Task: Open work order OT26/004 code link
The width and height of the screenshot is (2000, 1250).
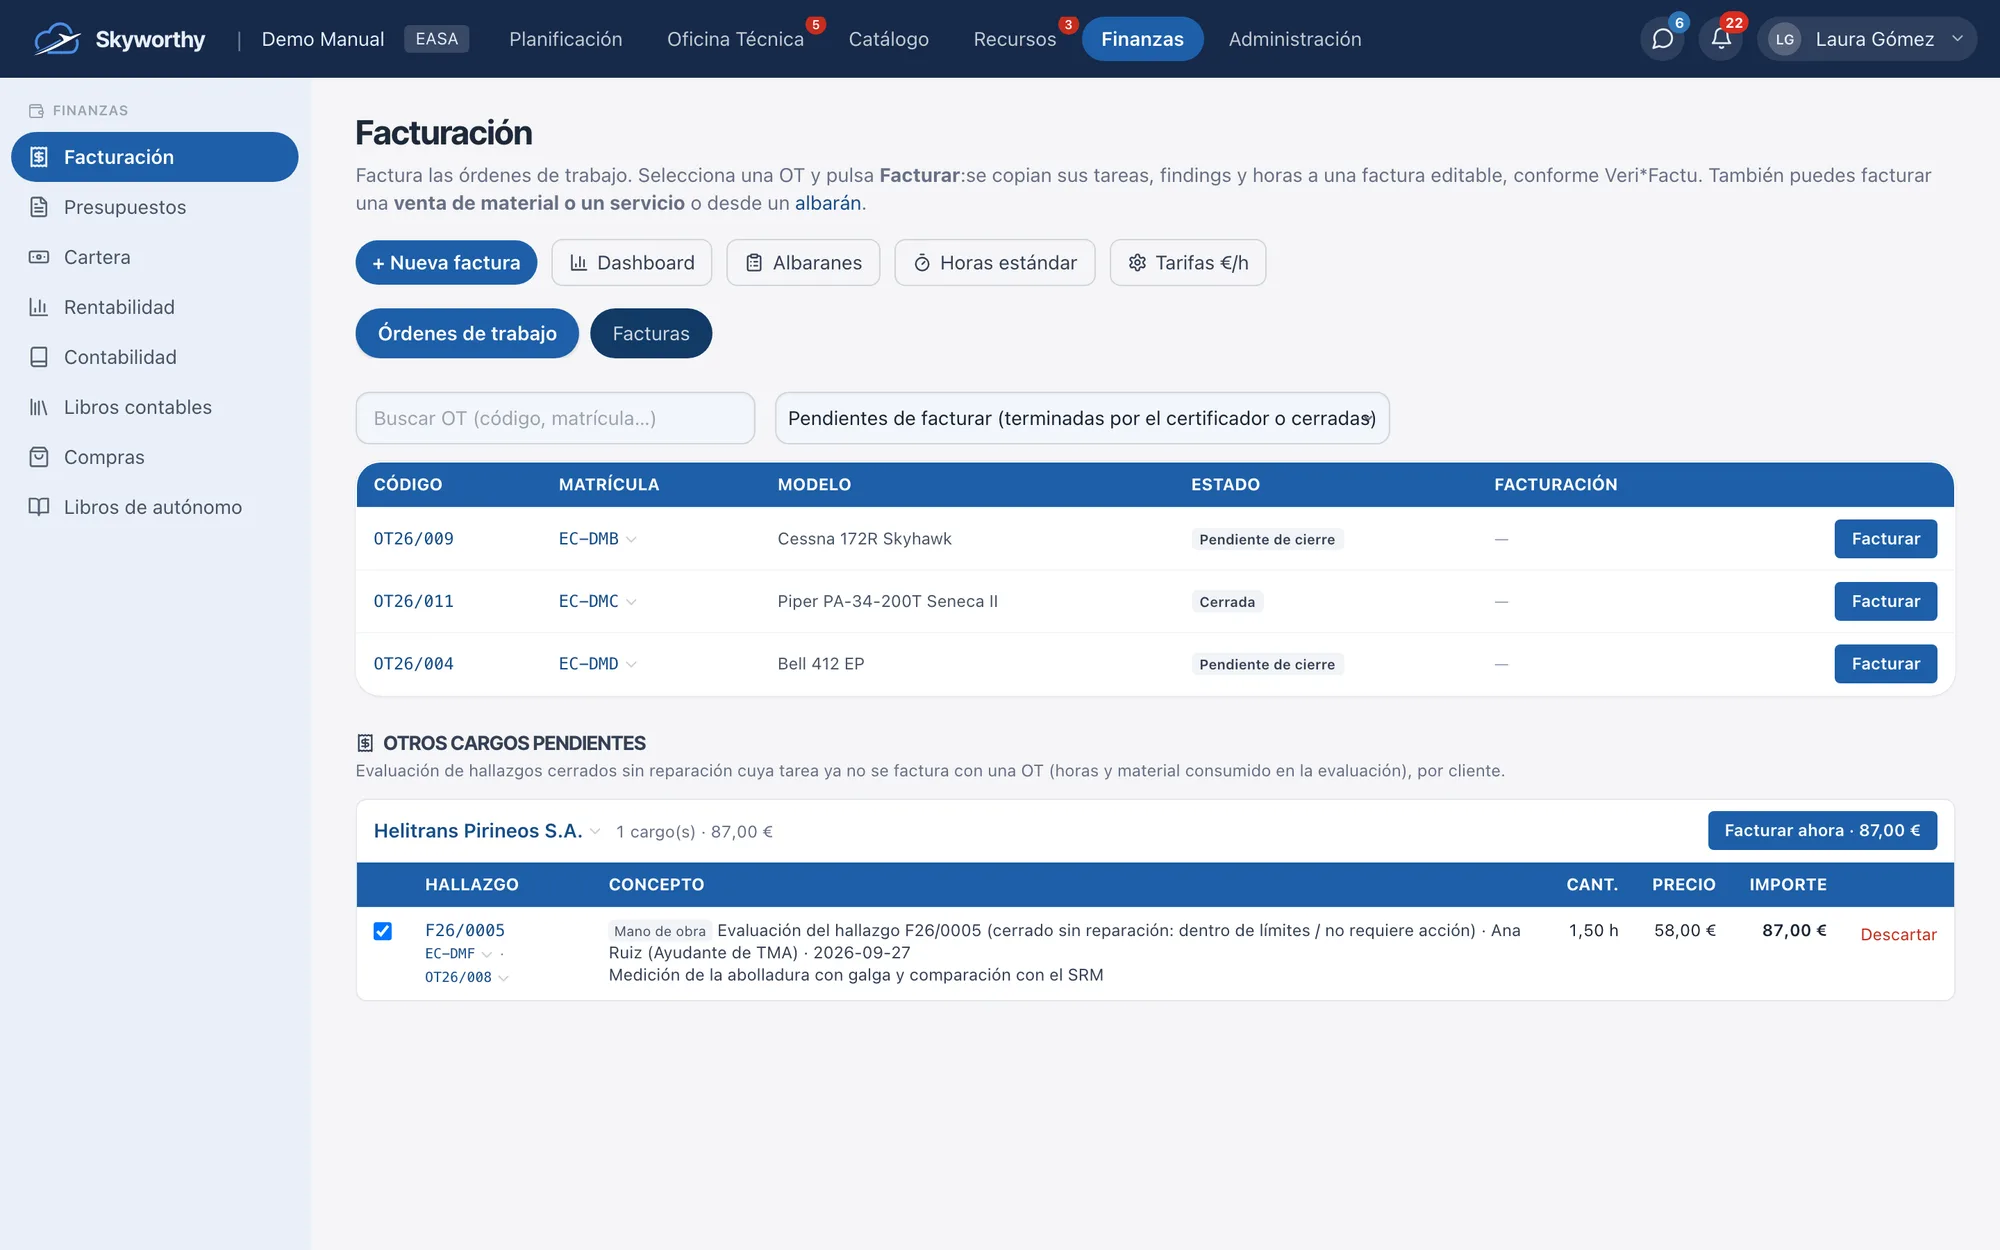Action: [x=413, y=664]
